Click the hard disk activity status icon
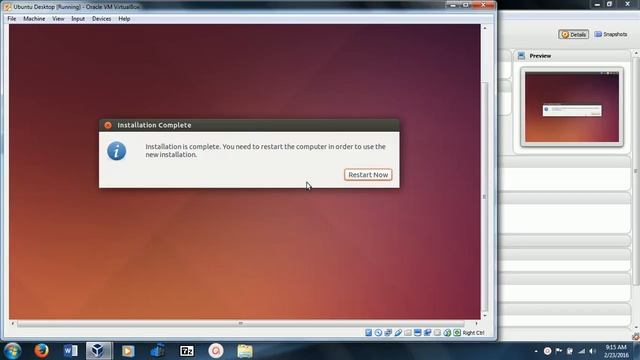Viewport: 640px width, 360px height. point(368,333)
